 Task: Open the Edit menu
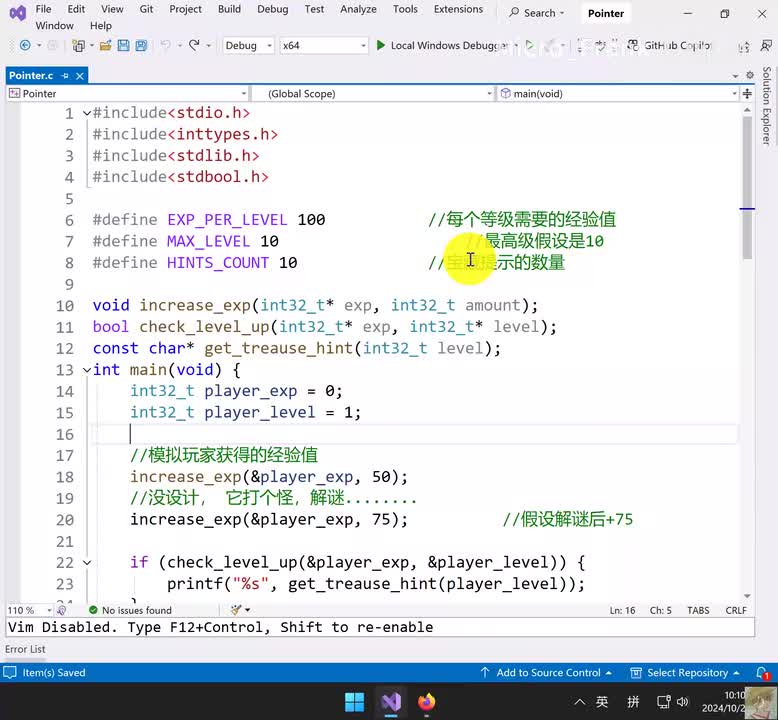click(76, 9)
